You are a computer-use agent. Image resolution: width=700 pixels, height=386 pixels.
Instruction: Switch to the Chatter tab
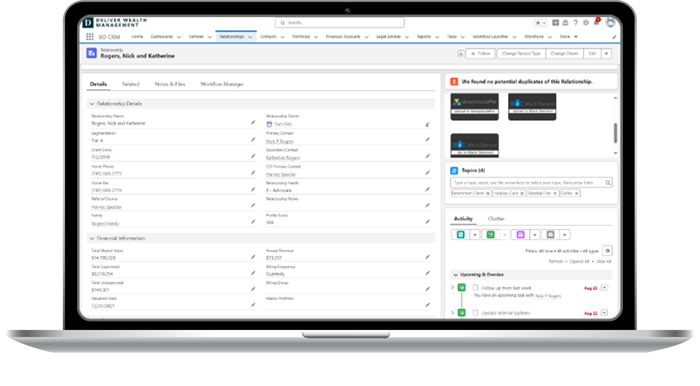[496, 219]
